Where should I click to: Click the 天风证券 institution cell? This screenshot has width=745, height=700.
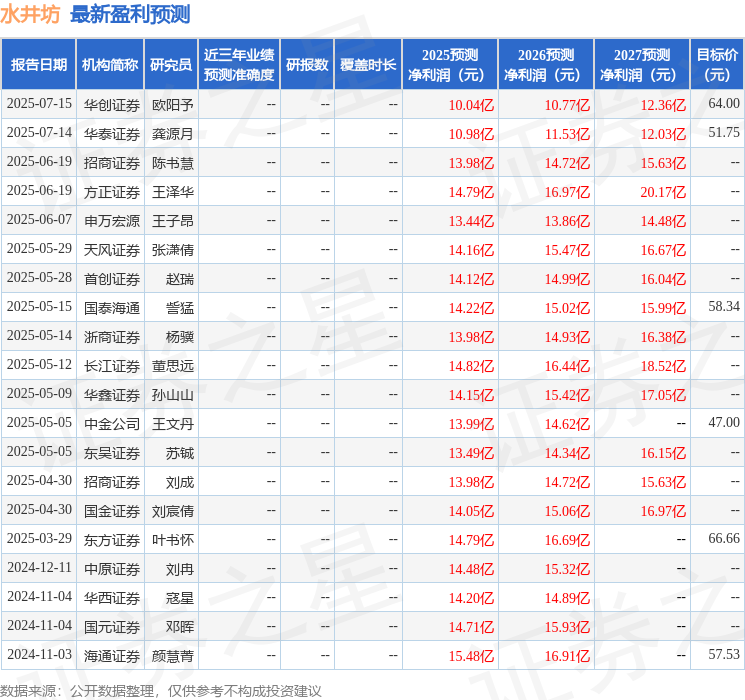(x=112, y=249)
